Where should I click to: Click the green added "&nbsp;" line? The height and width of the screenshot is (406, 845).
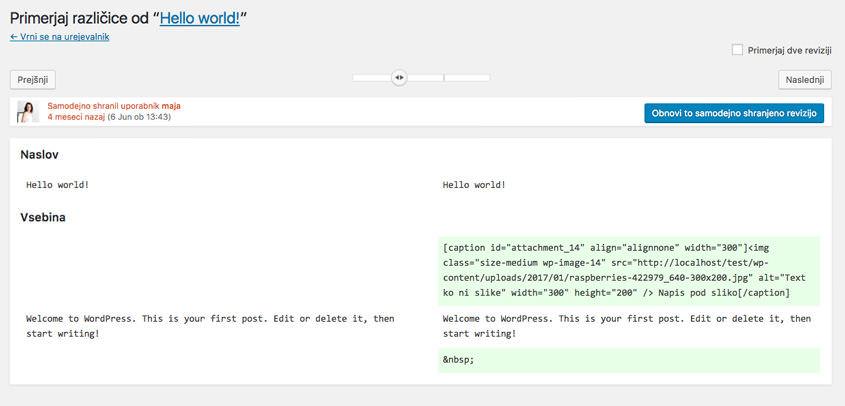pos(629,360)
